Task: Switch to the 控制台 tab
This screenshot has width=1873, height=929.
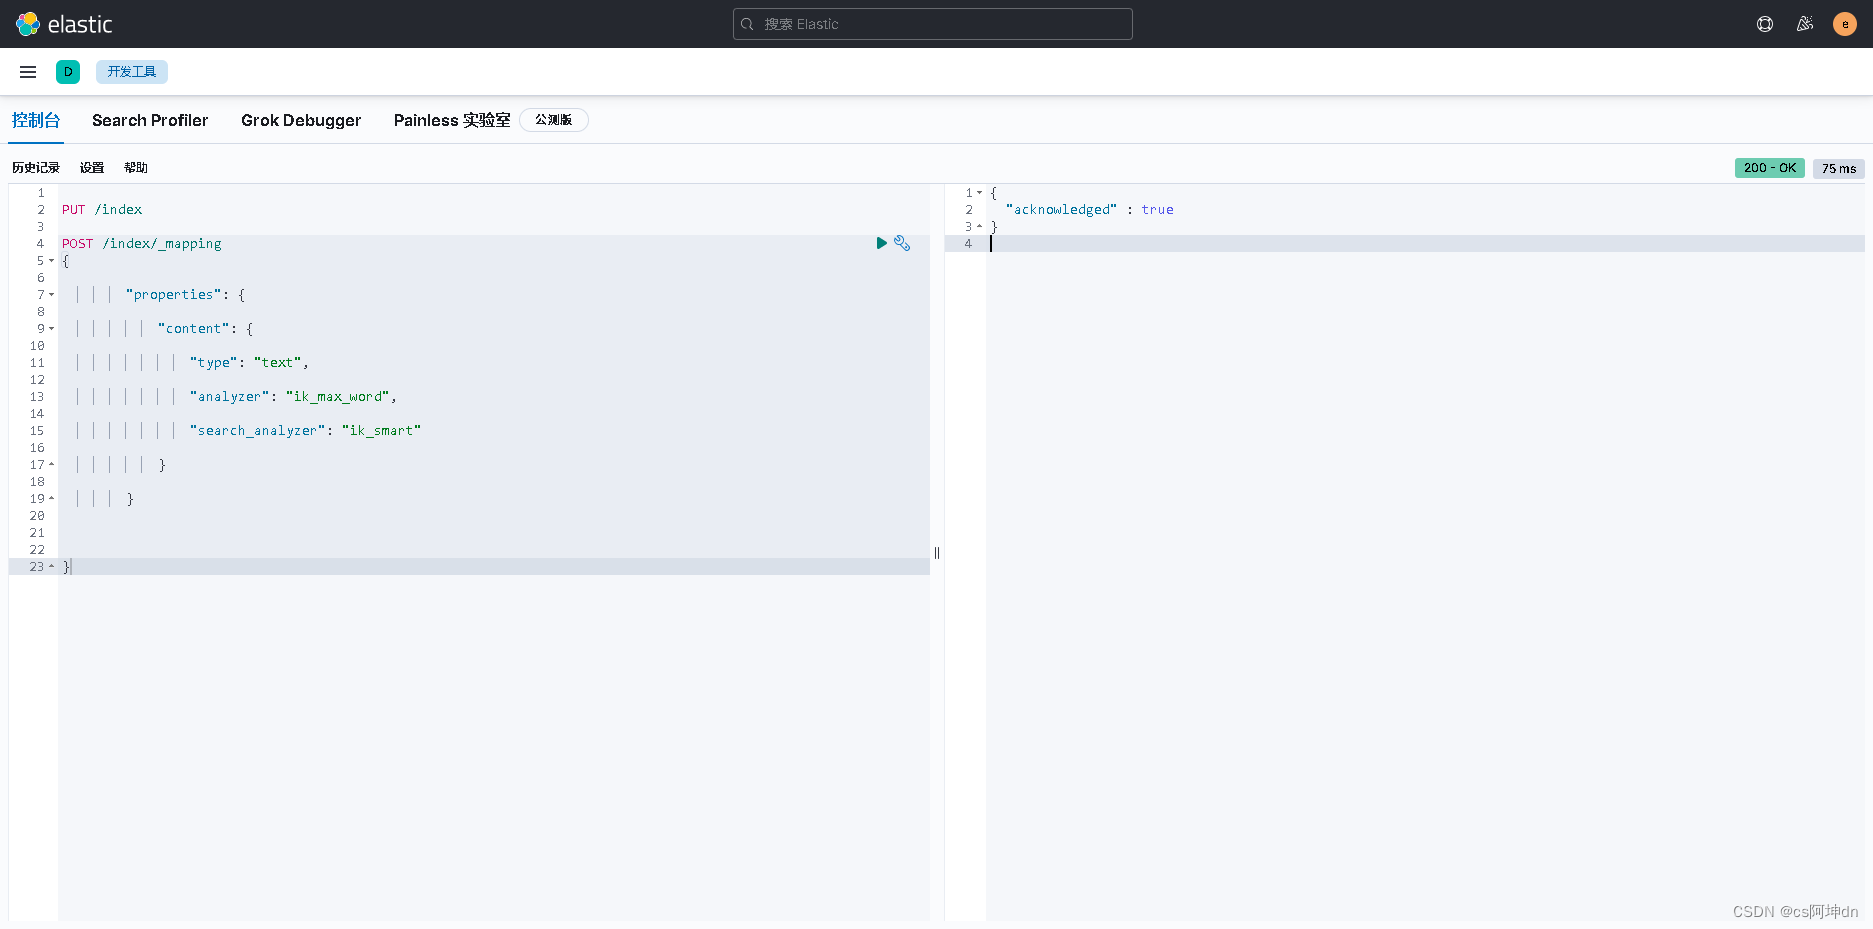Action: (36, 120)
